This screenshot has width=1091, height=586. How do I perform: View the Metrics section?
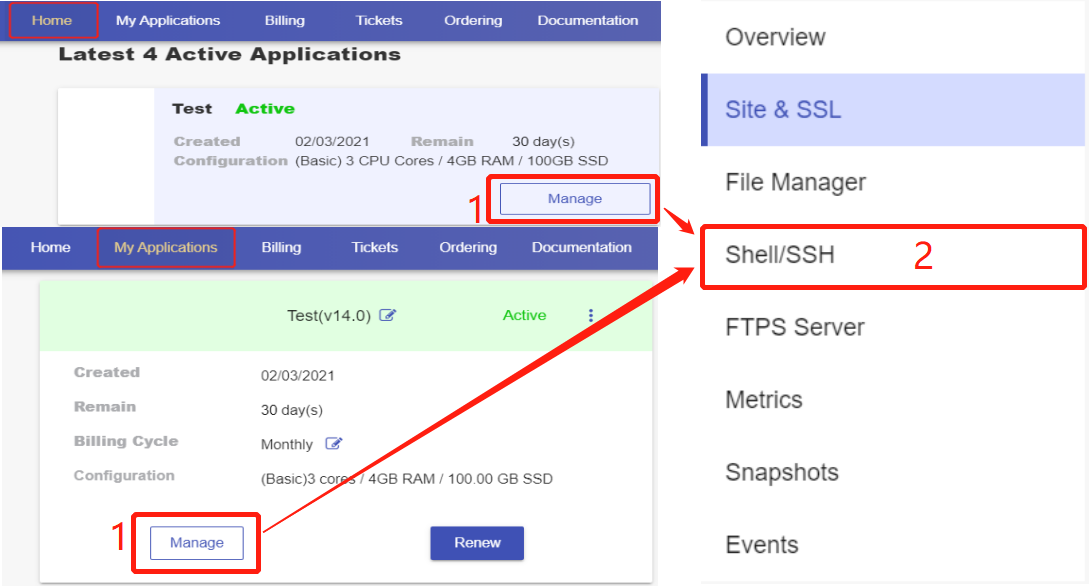point(764,399)
